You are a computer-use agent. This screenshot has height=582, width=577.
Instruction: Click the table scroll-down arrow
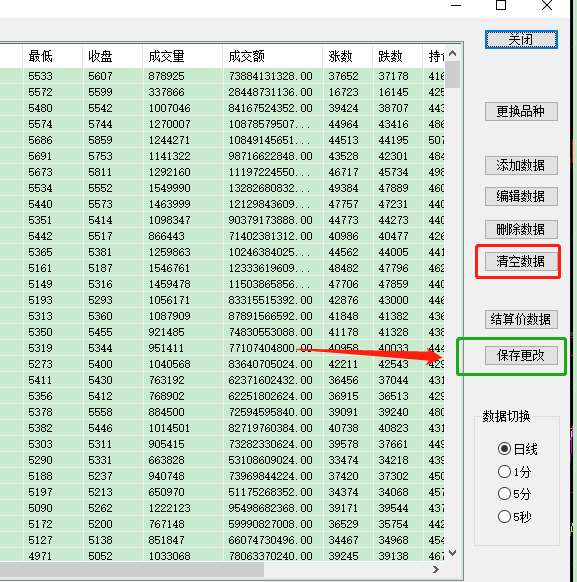click(x=452, y=553)
